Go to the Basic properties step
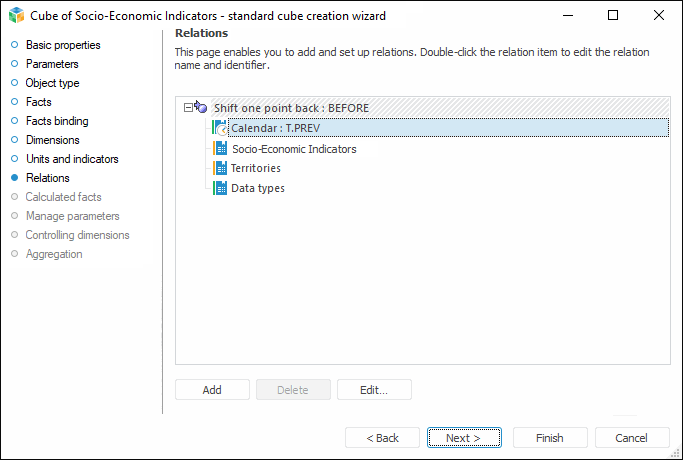The image size is (691, 460). [62, 45]
